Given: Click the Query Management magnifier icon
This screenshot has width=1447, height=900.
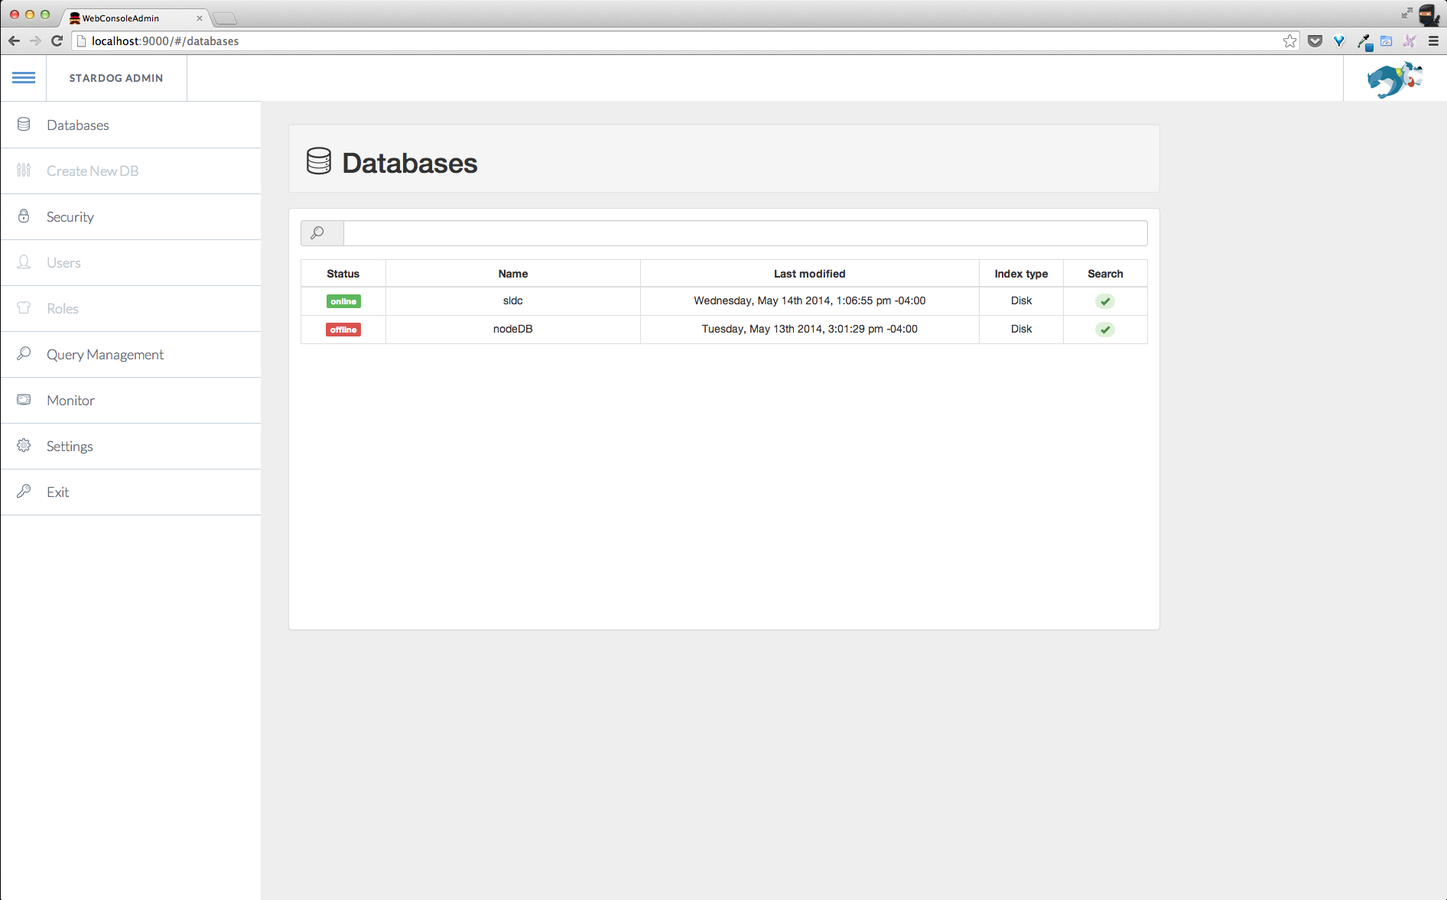Looking at the screenshot, I should pos(24,354).
